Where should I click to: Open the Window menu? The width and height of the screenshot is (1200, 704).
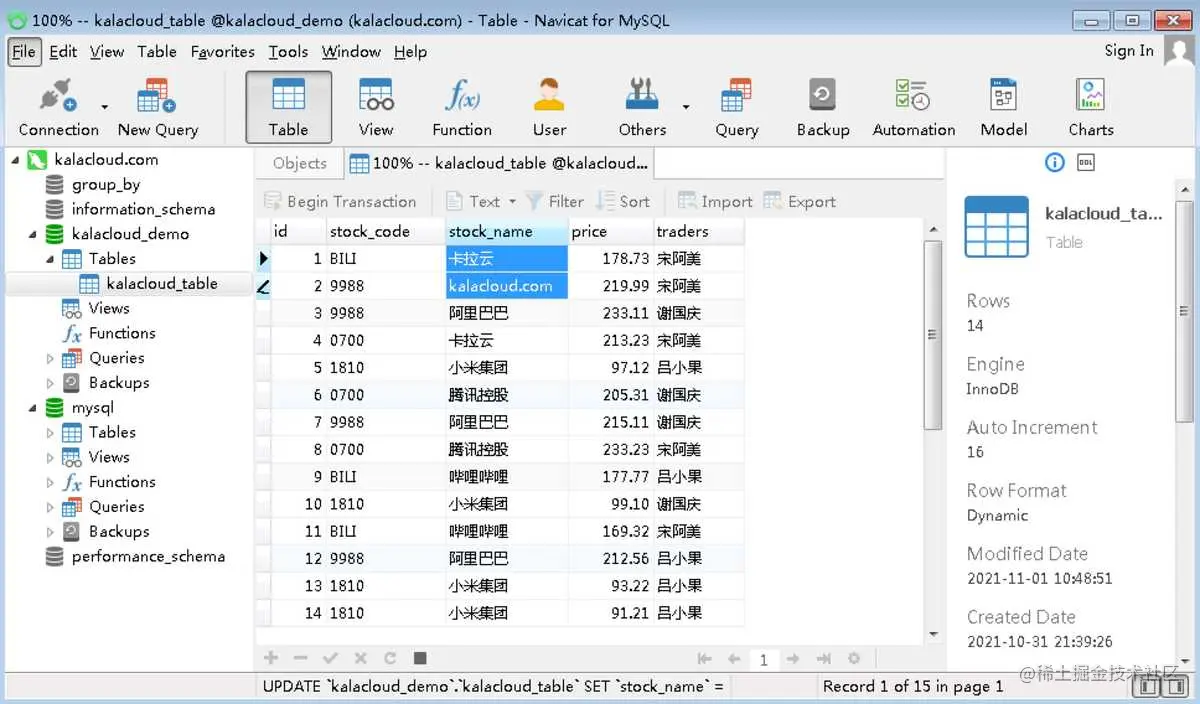[x=351, y=52]
